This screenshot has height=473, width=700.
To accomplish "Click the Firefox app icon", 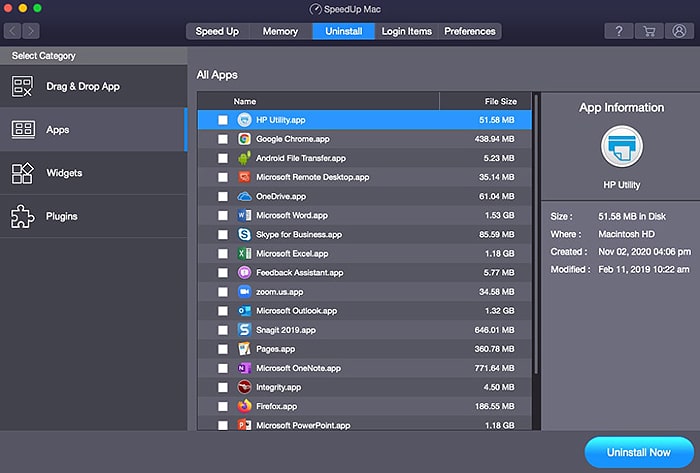I will click(244, 406).
